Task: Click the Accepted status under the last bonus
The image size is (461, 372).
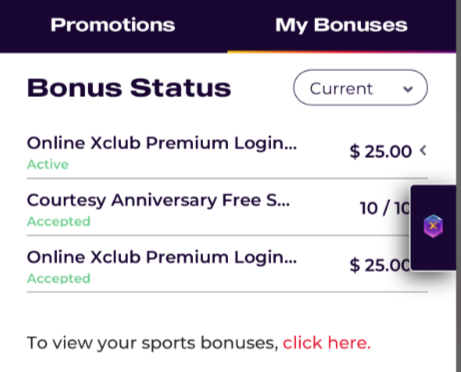Action: tap(59, 278)
